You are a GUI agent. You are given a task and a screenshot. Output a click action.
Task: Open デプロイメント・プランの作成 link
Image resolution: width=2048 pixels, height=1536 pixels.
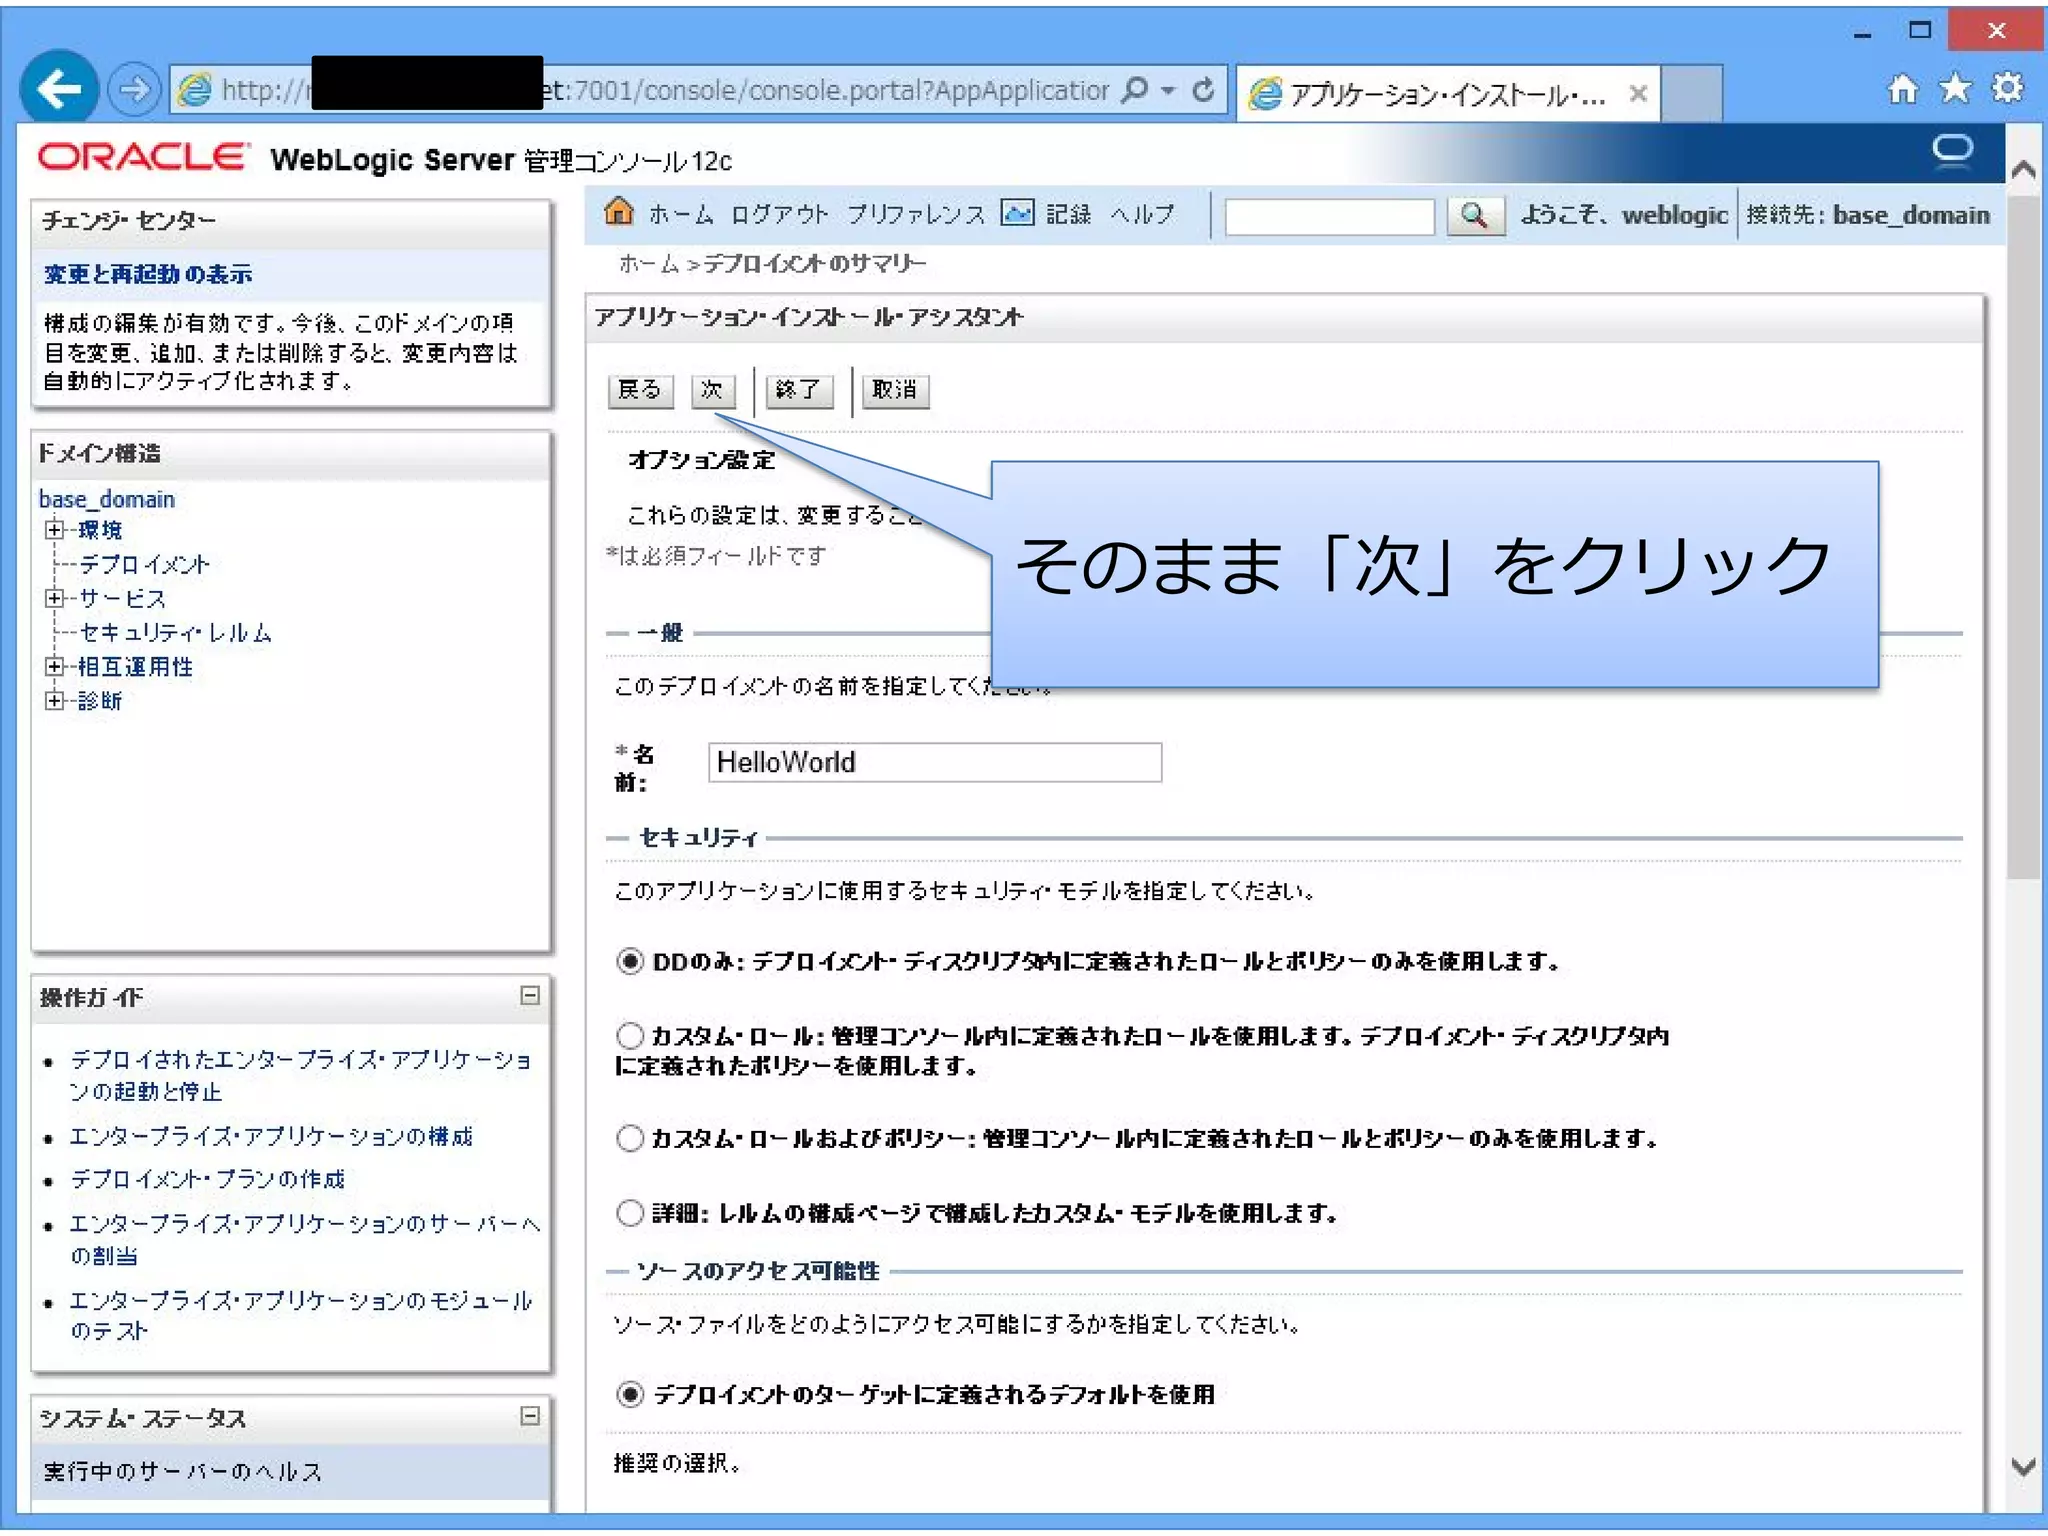pos(207,1180)
